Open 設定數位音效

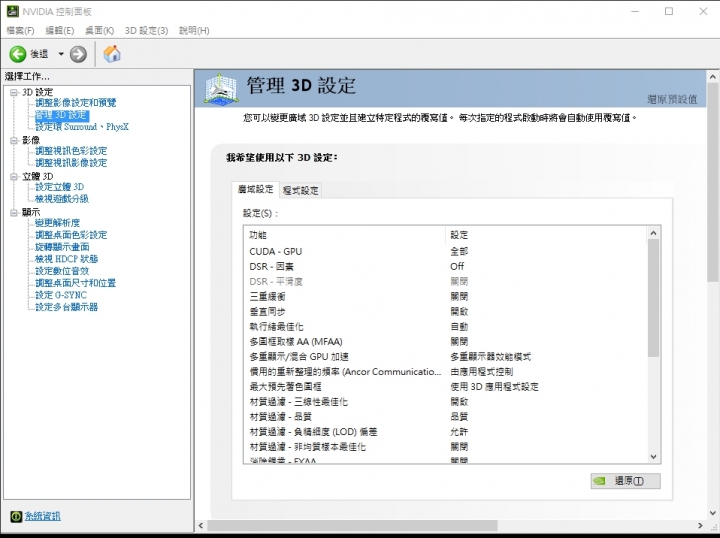coord(62,271)
